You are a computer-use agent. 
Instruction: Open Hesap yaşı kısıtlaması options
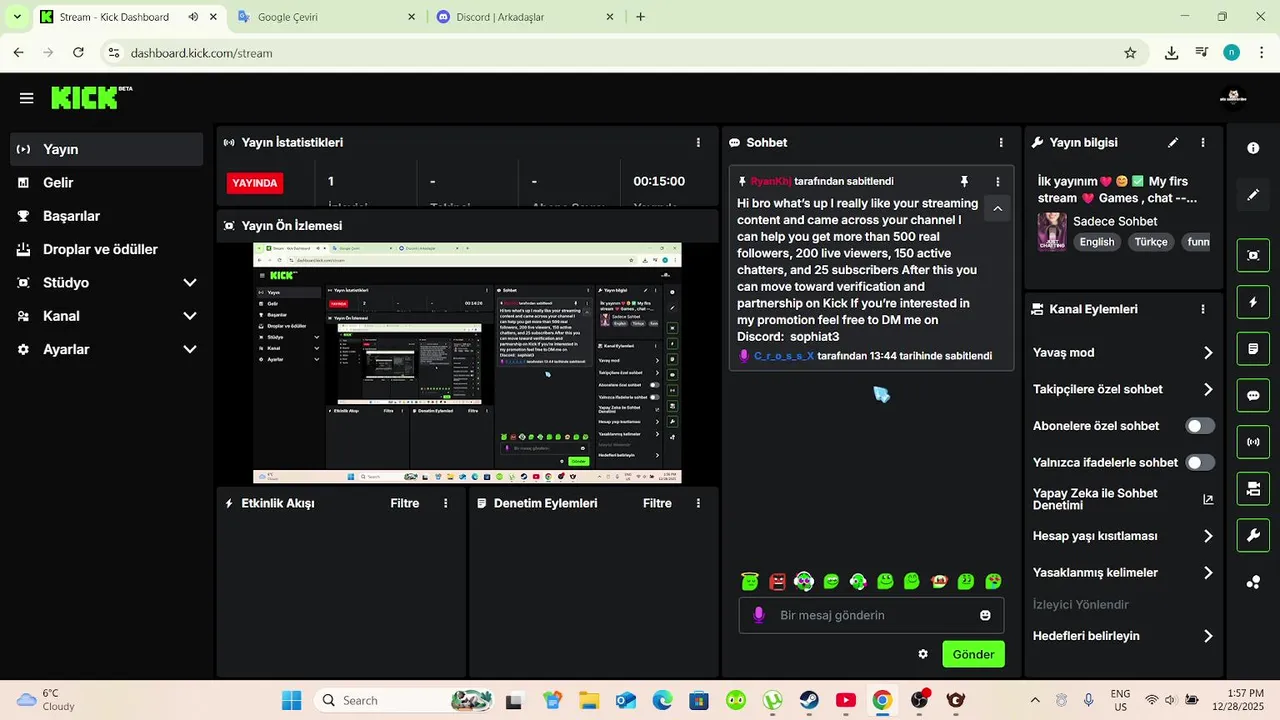(x=1123, y=536)
